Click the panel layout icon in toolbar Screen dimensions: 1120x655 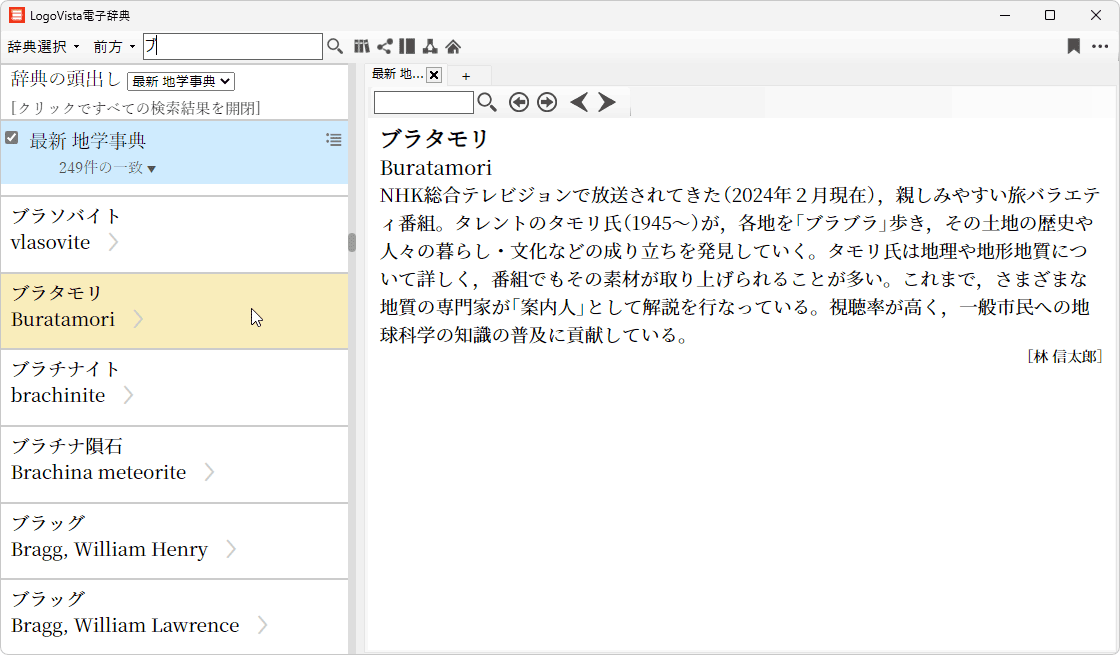point(406,46)
